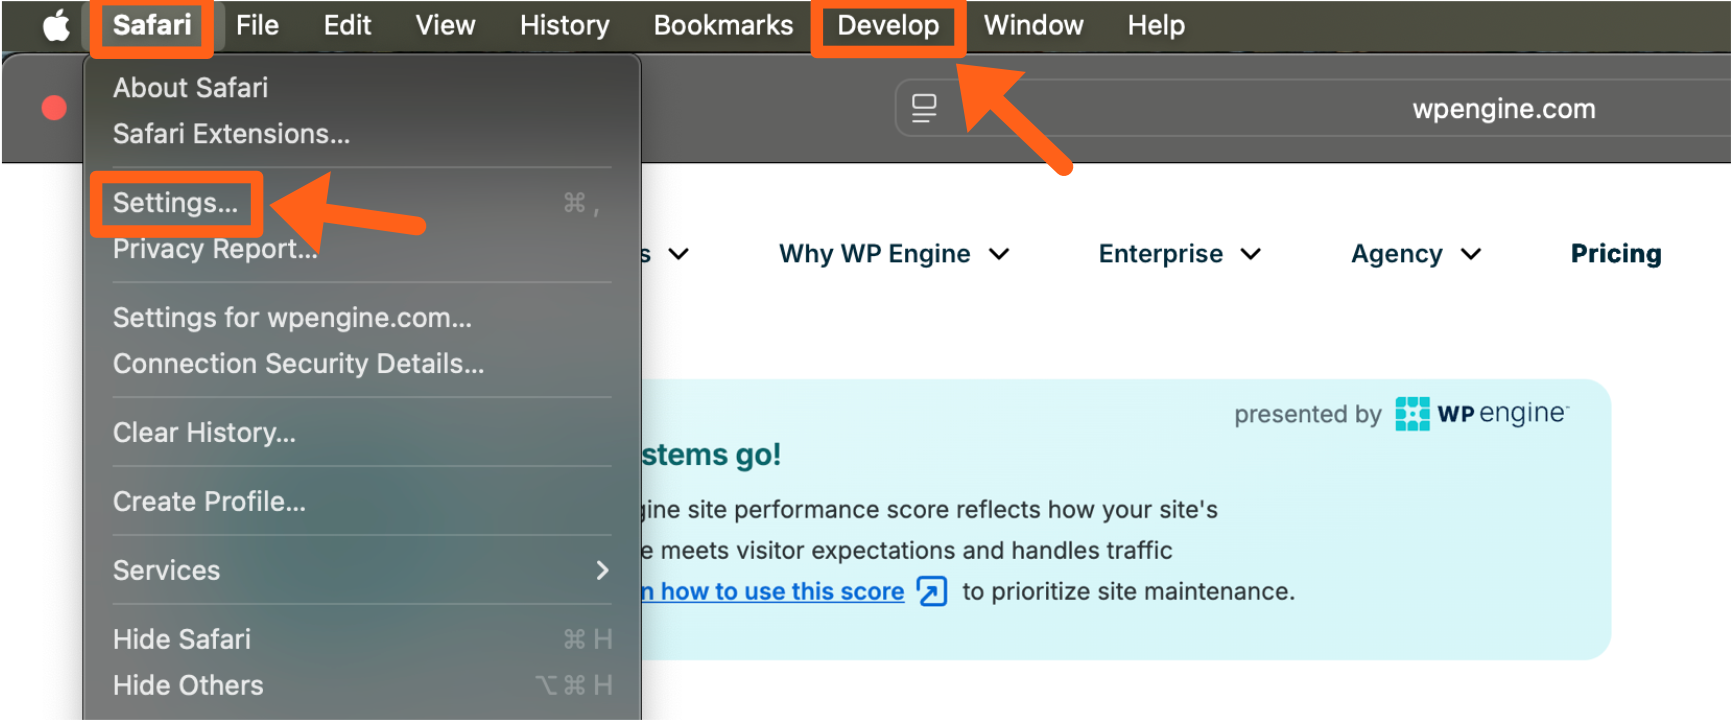Click the page reader icon in address bar
Screen dimensions: 1731x721
924,108
